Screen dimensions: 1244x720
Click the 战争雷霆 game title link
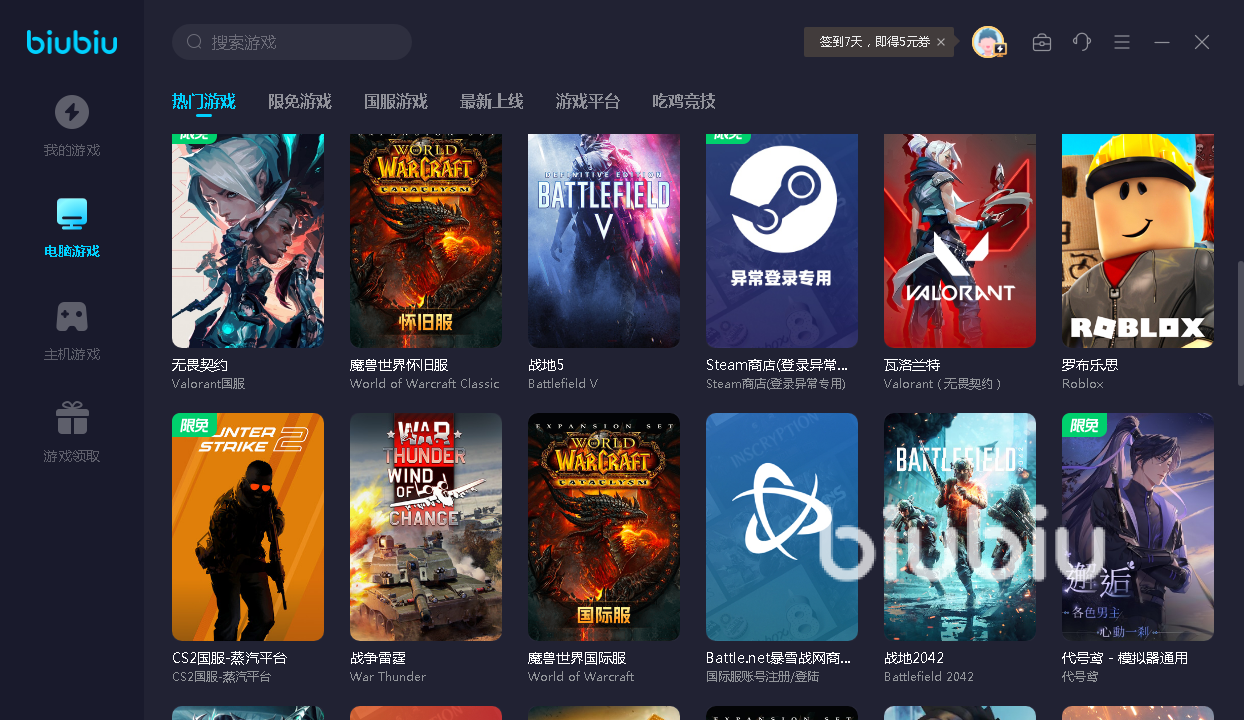(x=378, y=658)
